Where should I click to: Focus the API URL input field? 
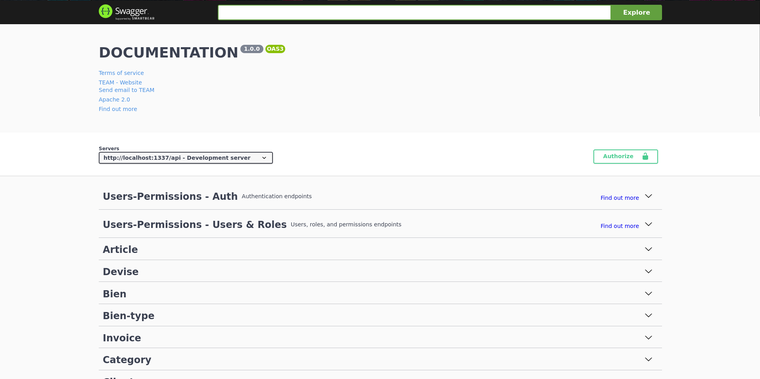pos(414,13)
